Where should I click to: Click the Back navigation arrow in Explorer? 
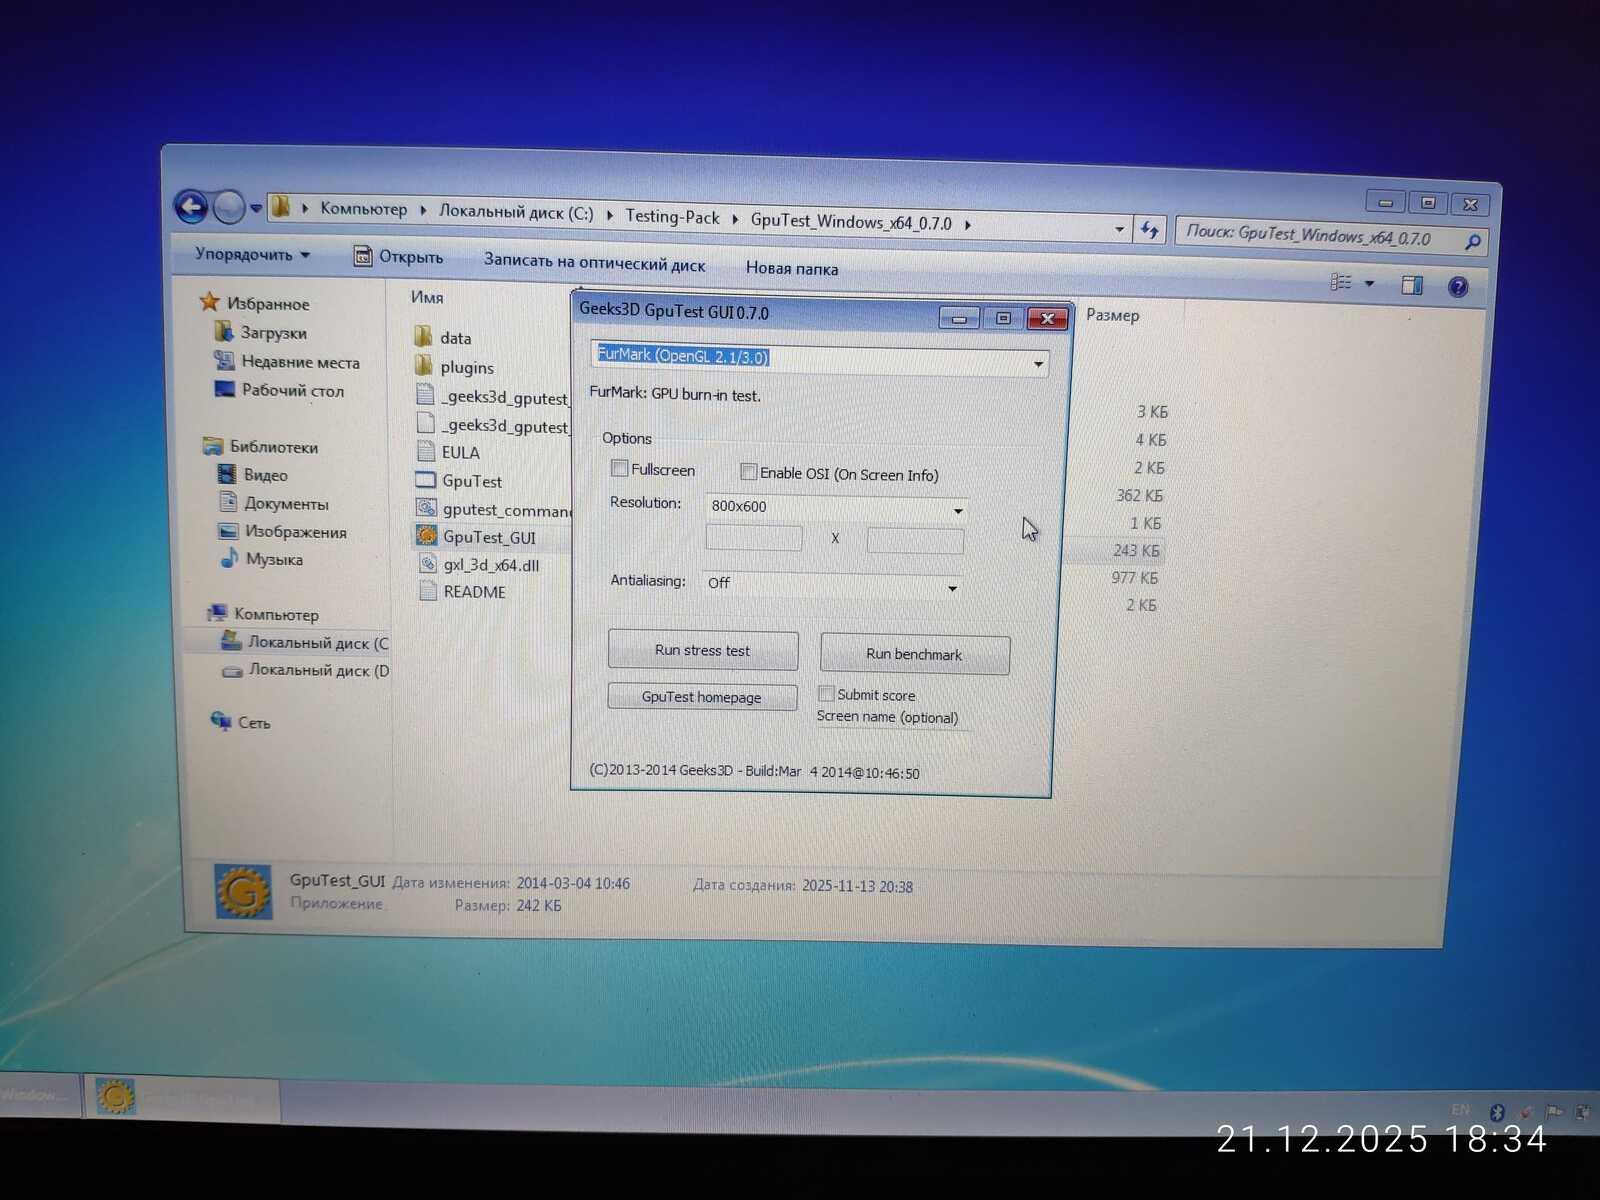(x=191, y=207)
